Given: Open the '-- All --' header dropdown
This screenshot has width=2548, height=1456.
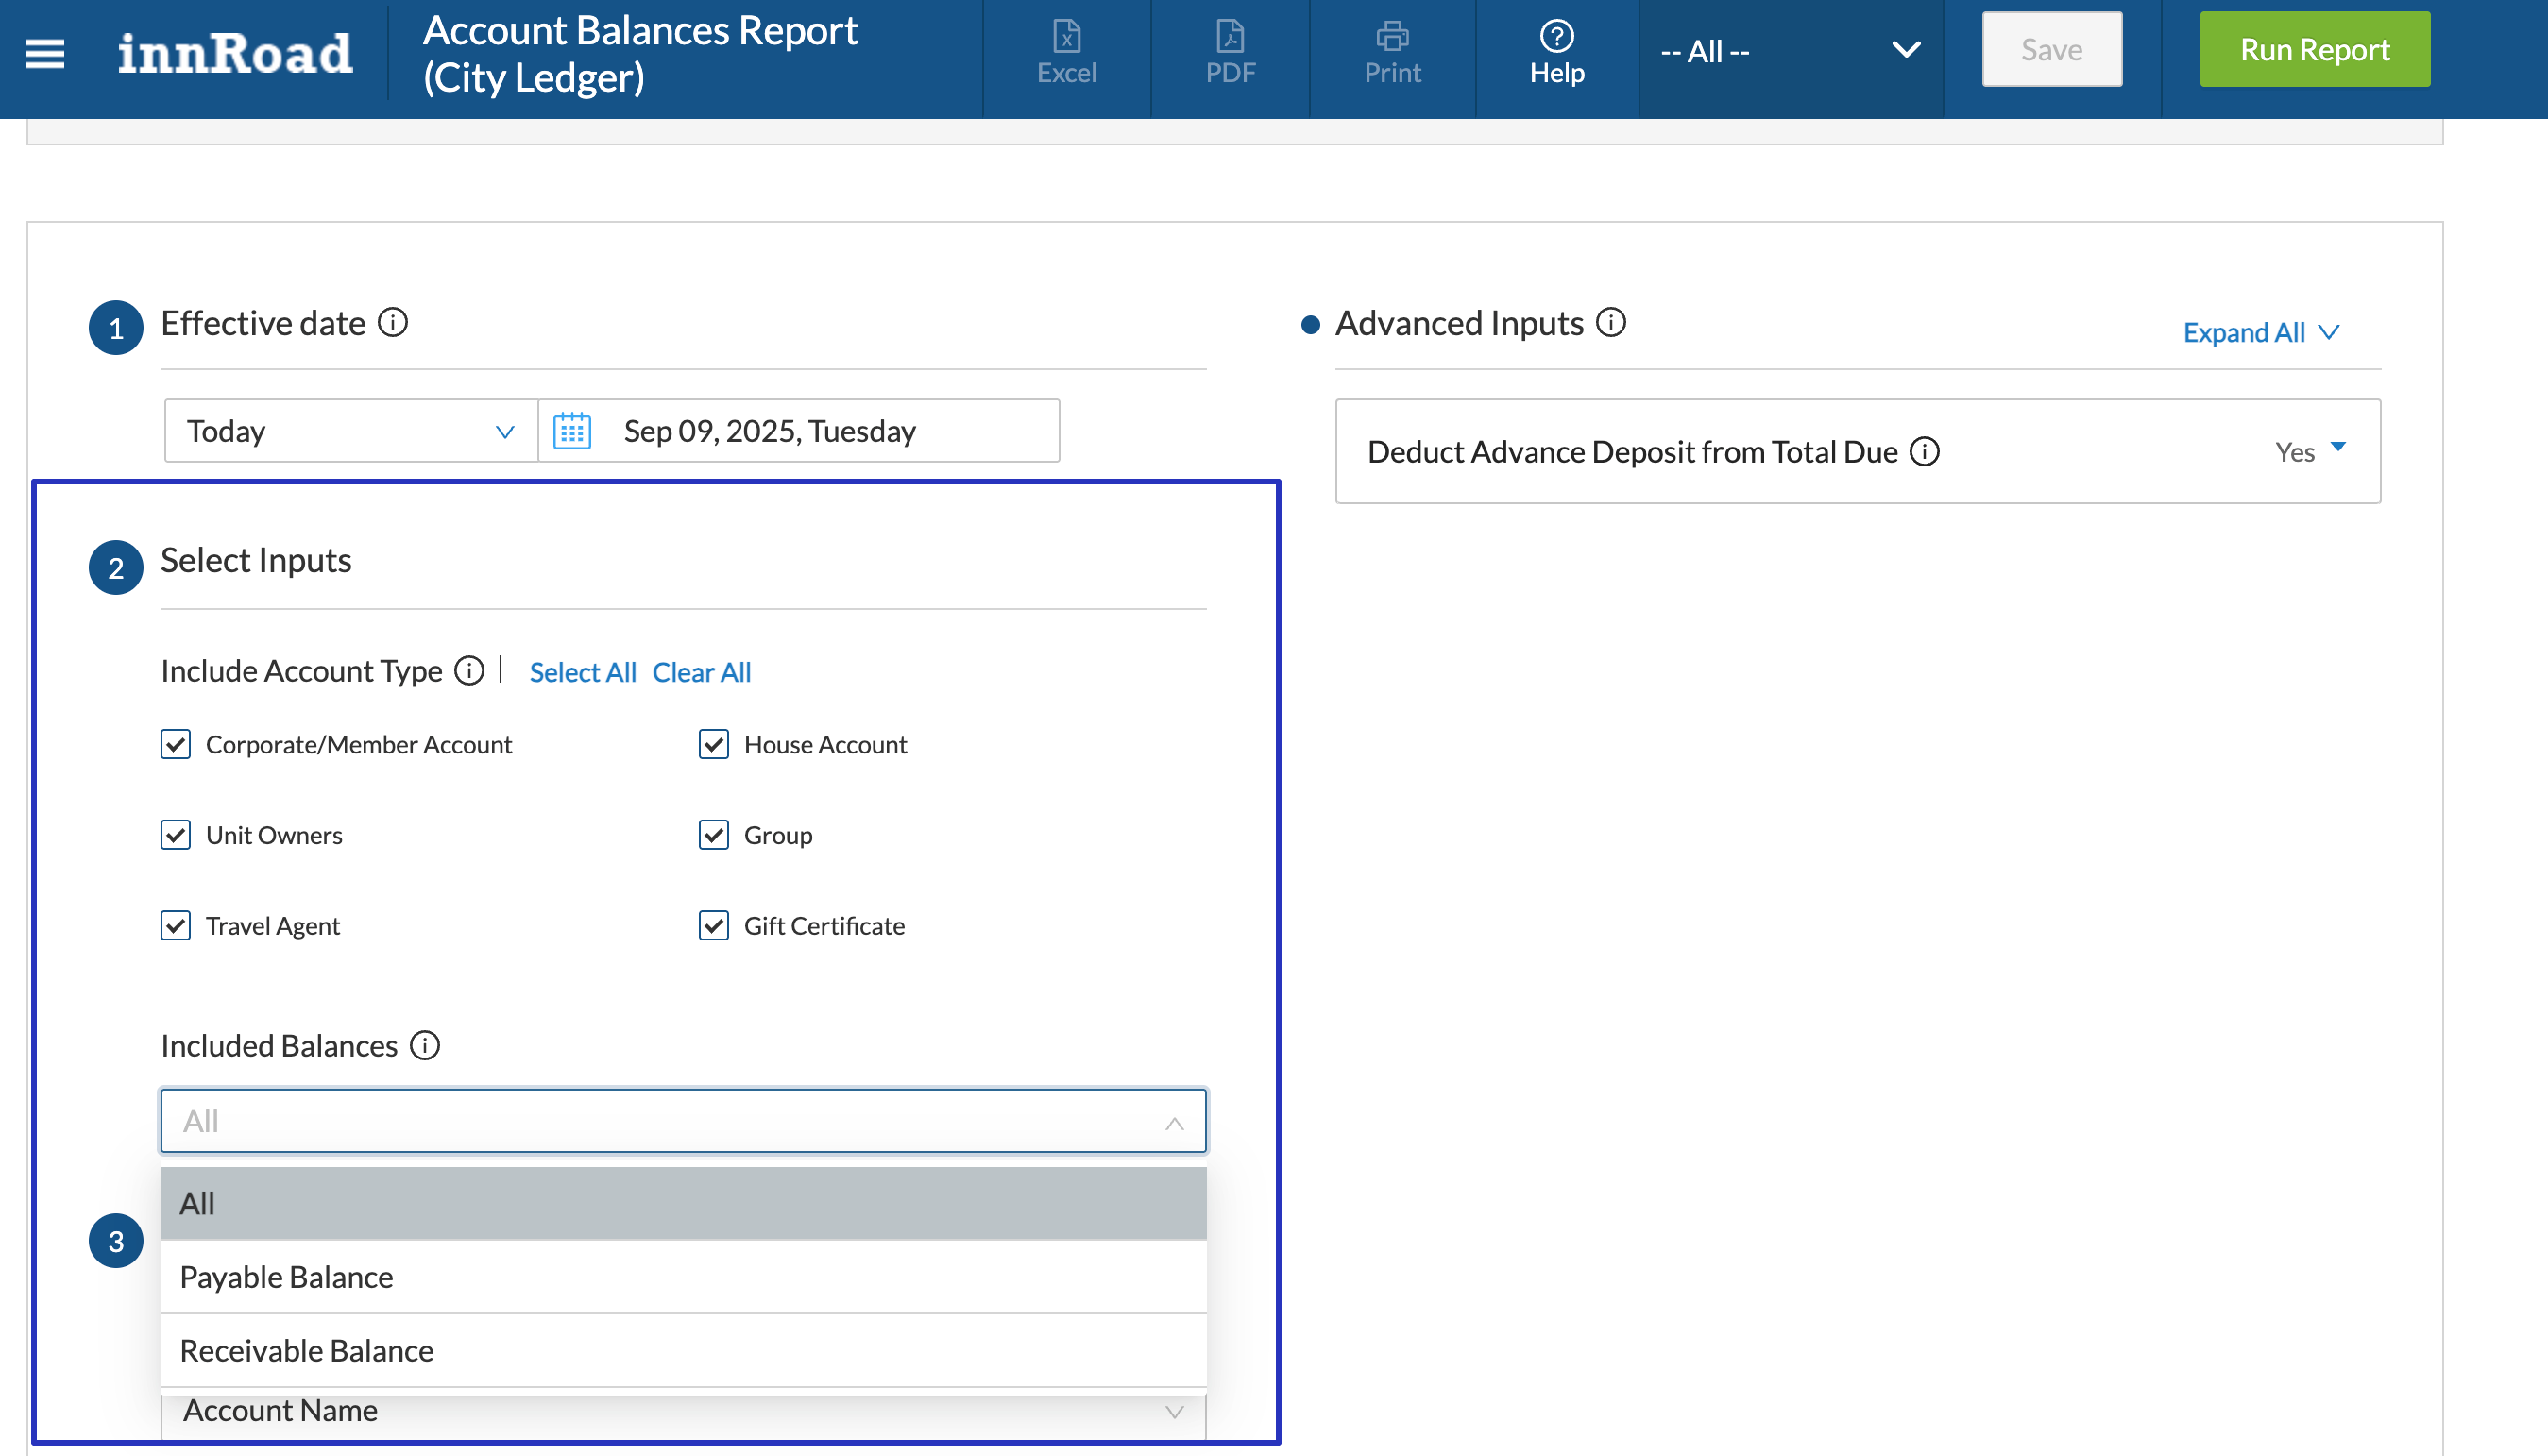Looking at the screenshot, I should pos(1789,52).
